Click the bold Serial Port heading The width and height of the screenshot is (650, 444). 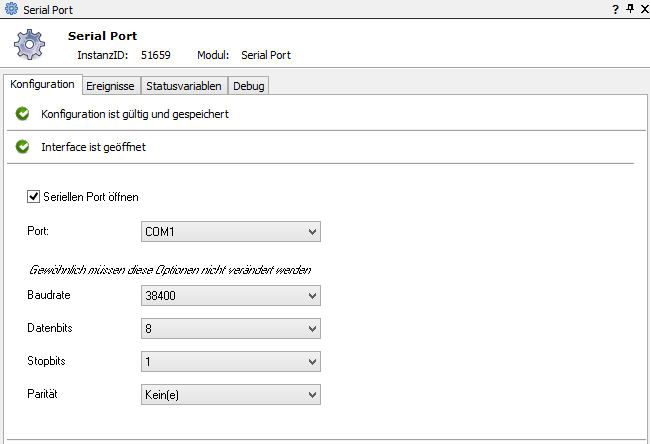(102, 36)
